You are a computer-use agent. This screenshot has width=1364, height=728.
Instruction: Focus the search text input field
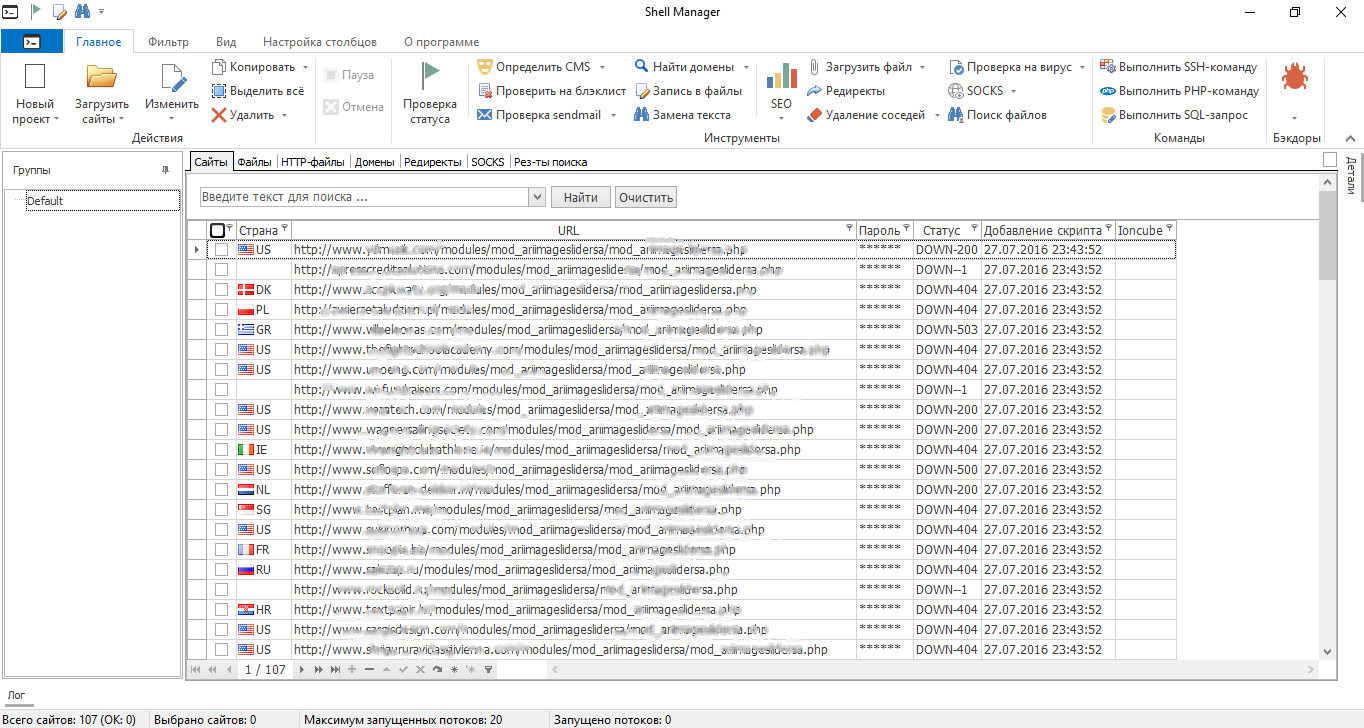tap(364, 197)
